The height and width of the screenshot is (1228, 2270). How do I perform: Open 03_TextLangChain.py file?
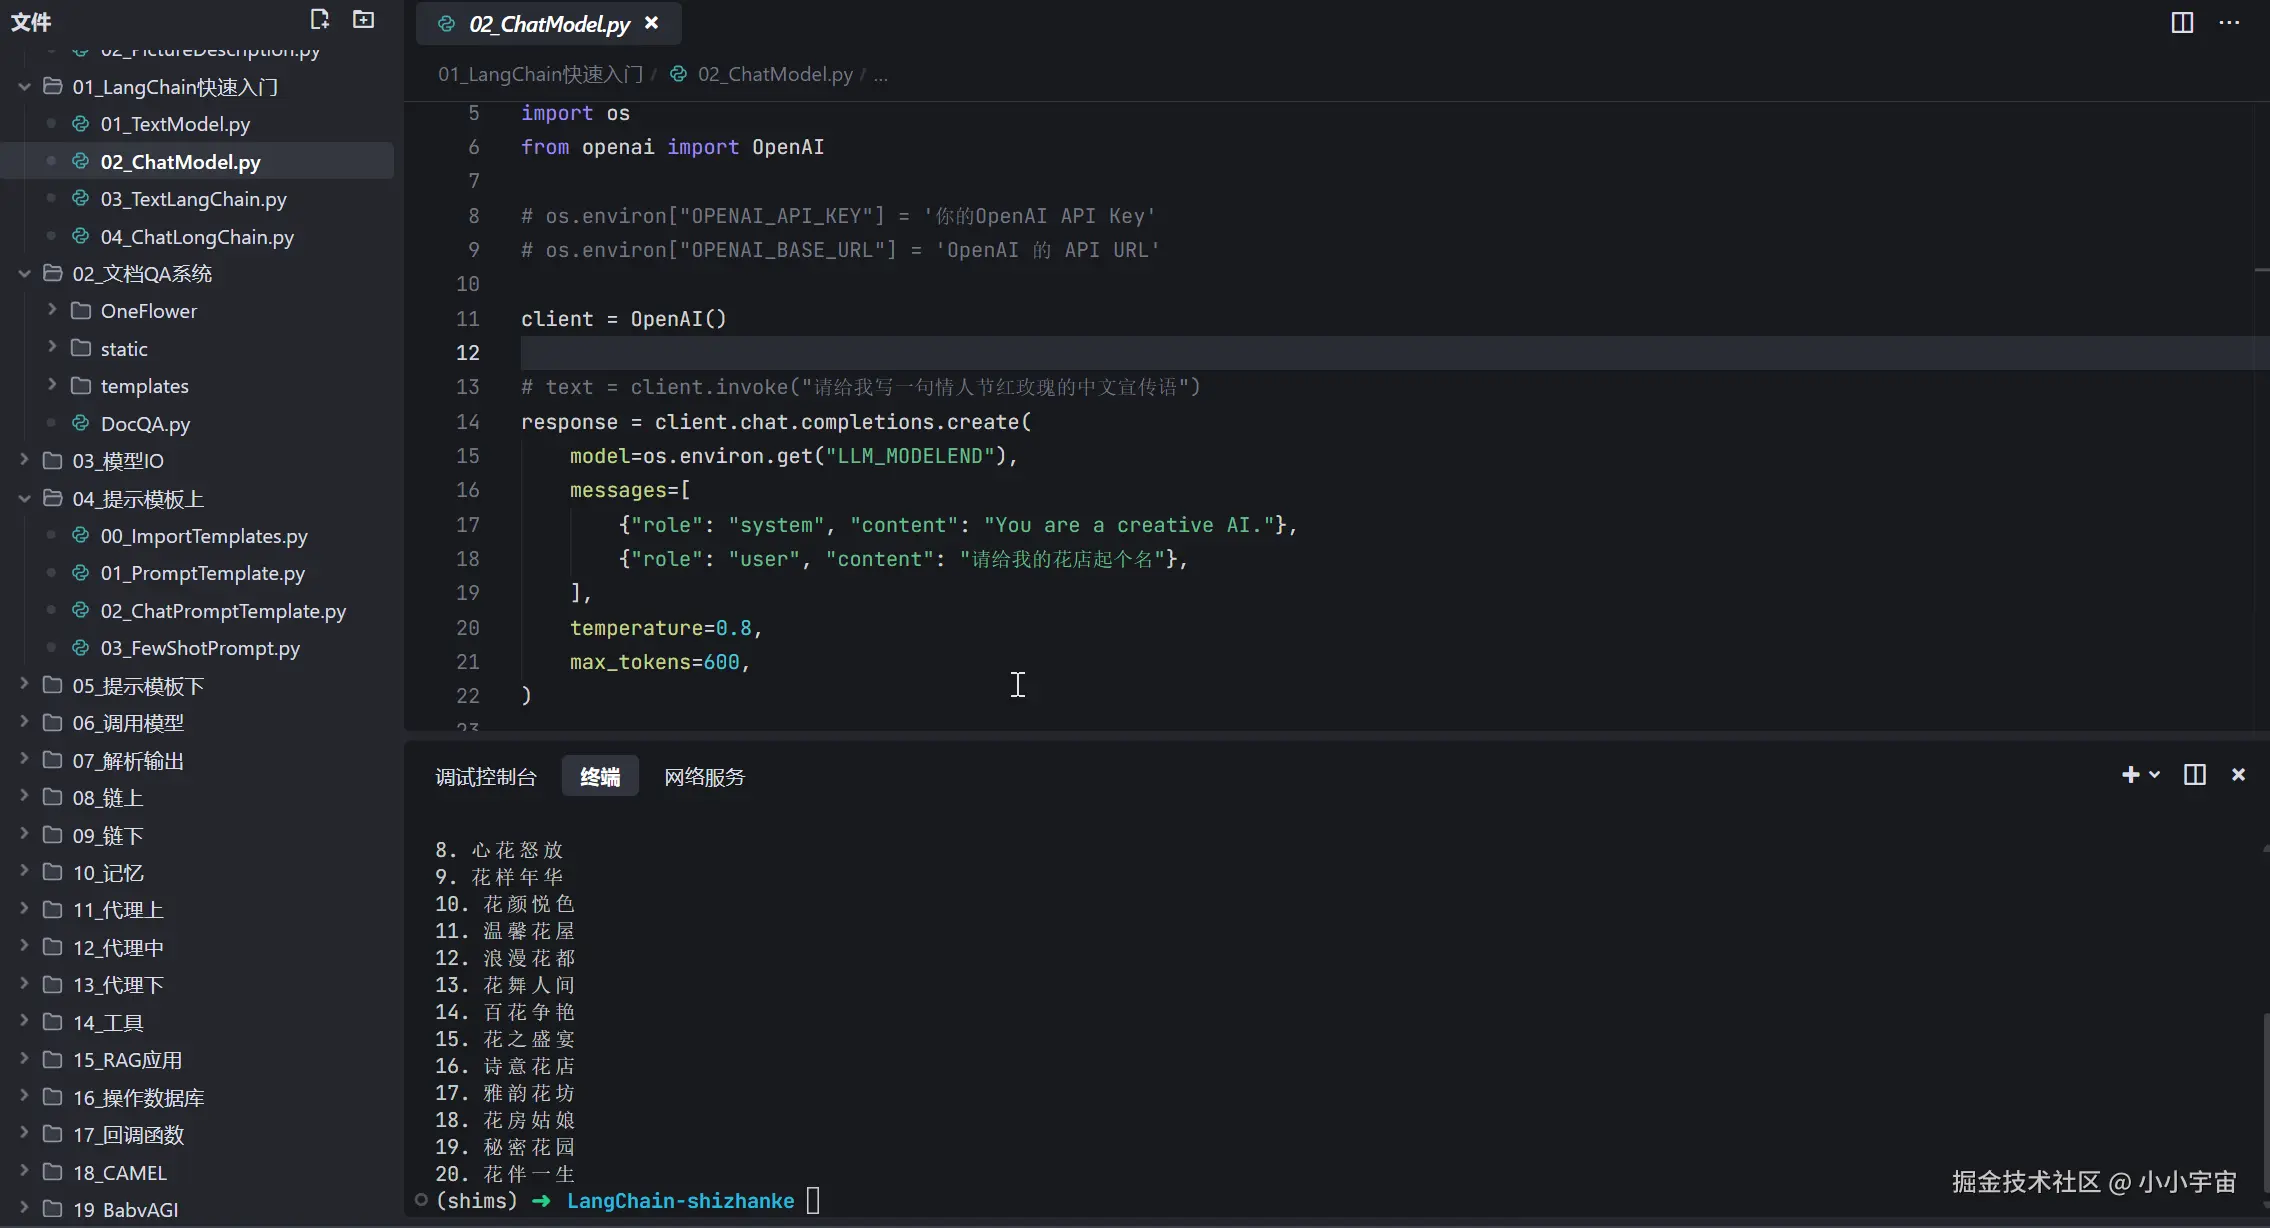(193, 199)
